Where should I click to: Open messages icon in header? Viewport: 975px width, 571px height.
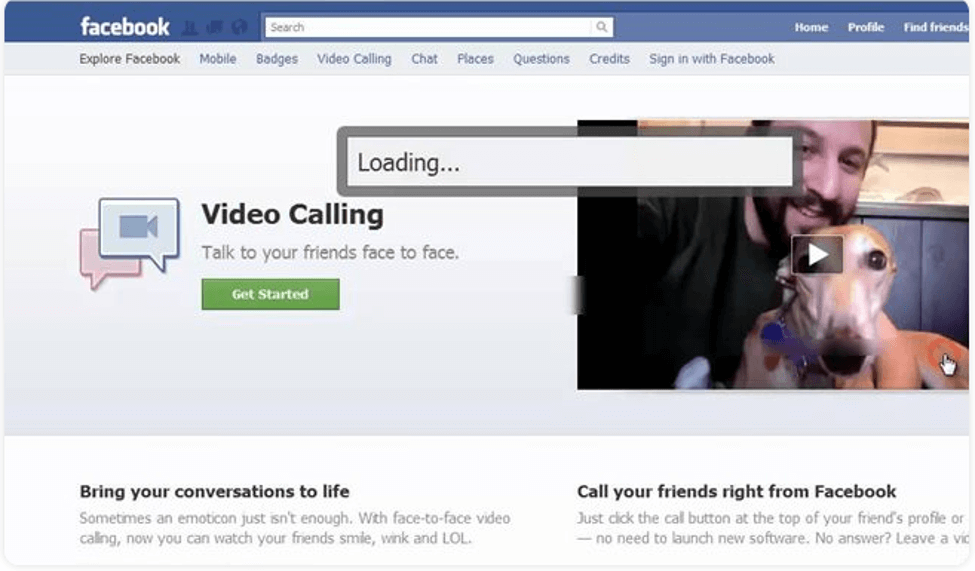pyautogui.click(x=215, y=27)
